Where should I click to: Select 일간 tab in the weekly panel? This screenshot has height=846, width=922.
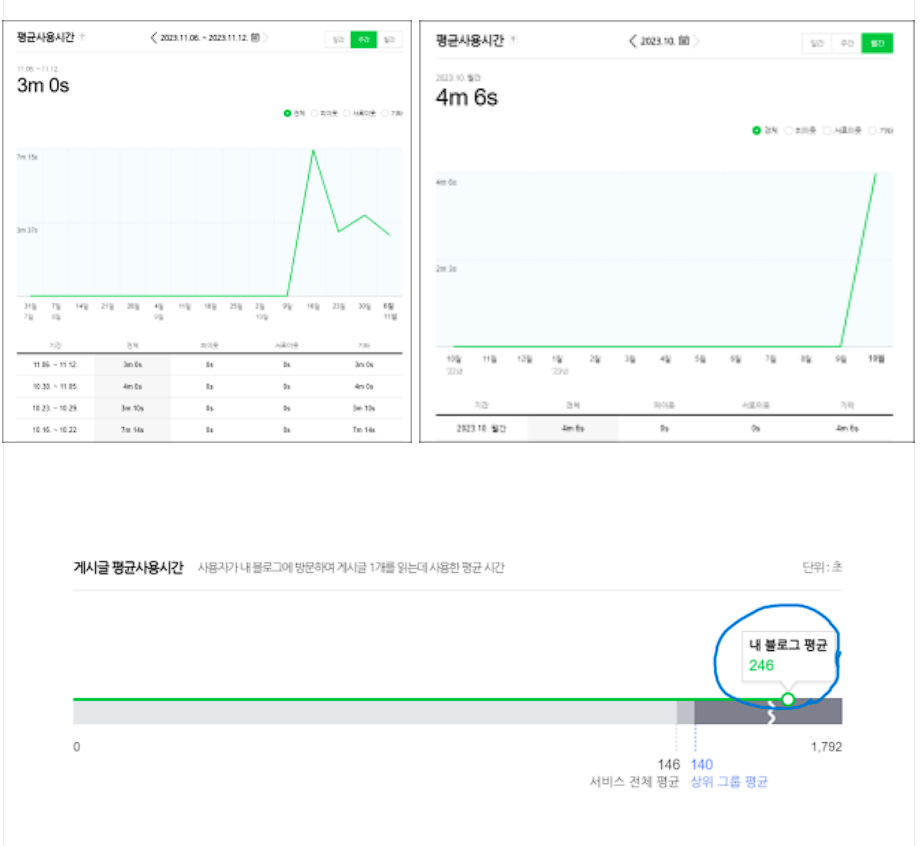tap(338, 39)
